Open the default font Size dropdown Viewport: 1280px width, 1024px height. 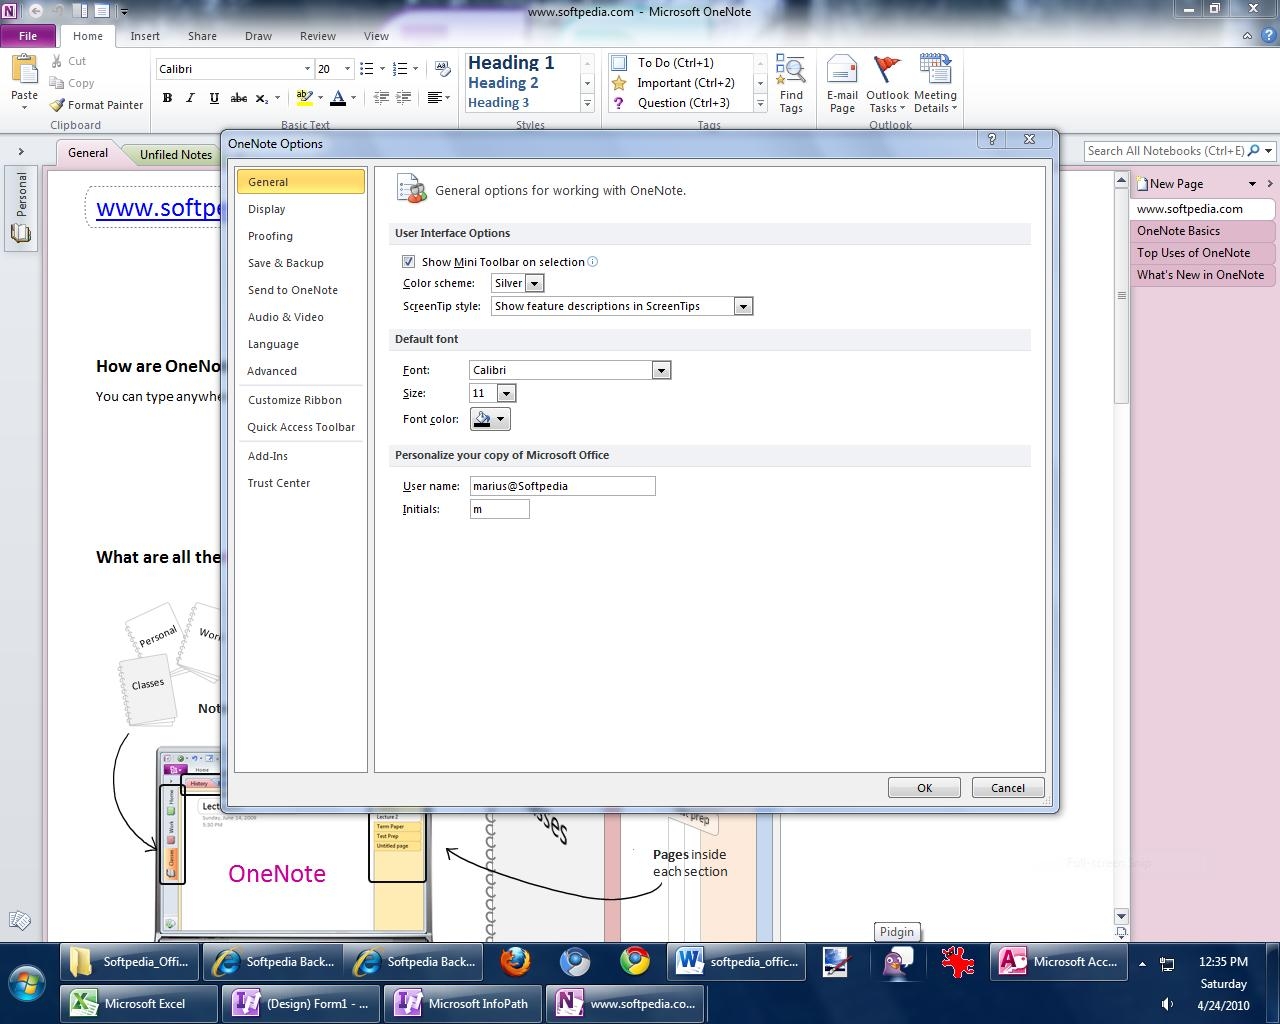(506, 394)
